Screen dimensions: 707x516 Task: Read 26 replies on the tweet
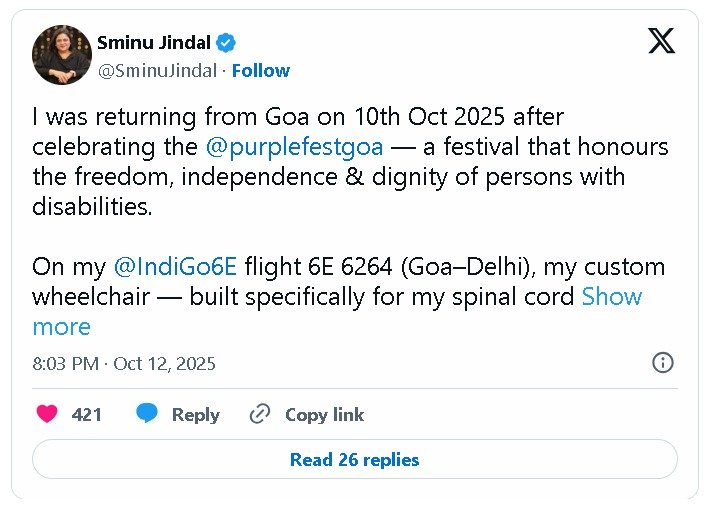click(x=354, y=460)
